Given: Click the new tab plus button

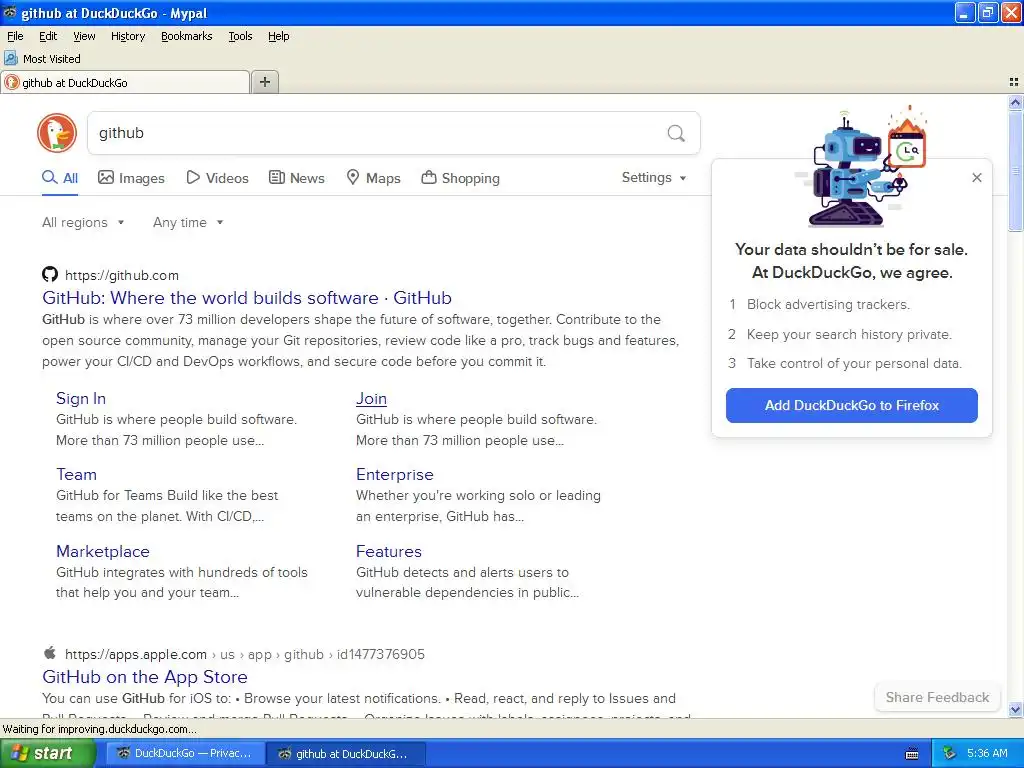Looking at the screenshot, I should tap(264, 82).
